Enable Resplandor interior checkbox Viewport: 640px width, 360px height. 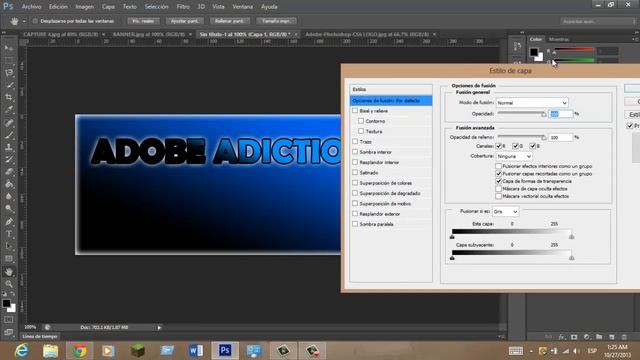(x=355, y=162)
